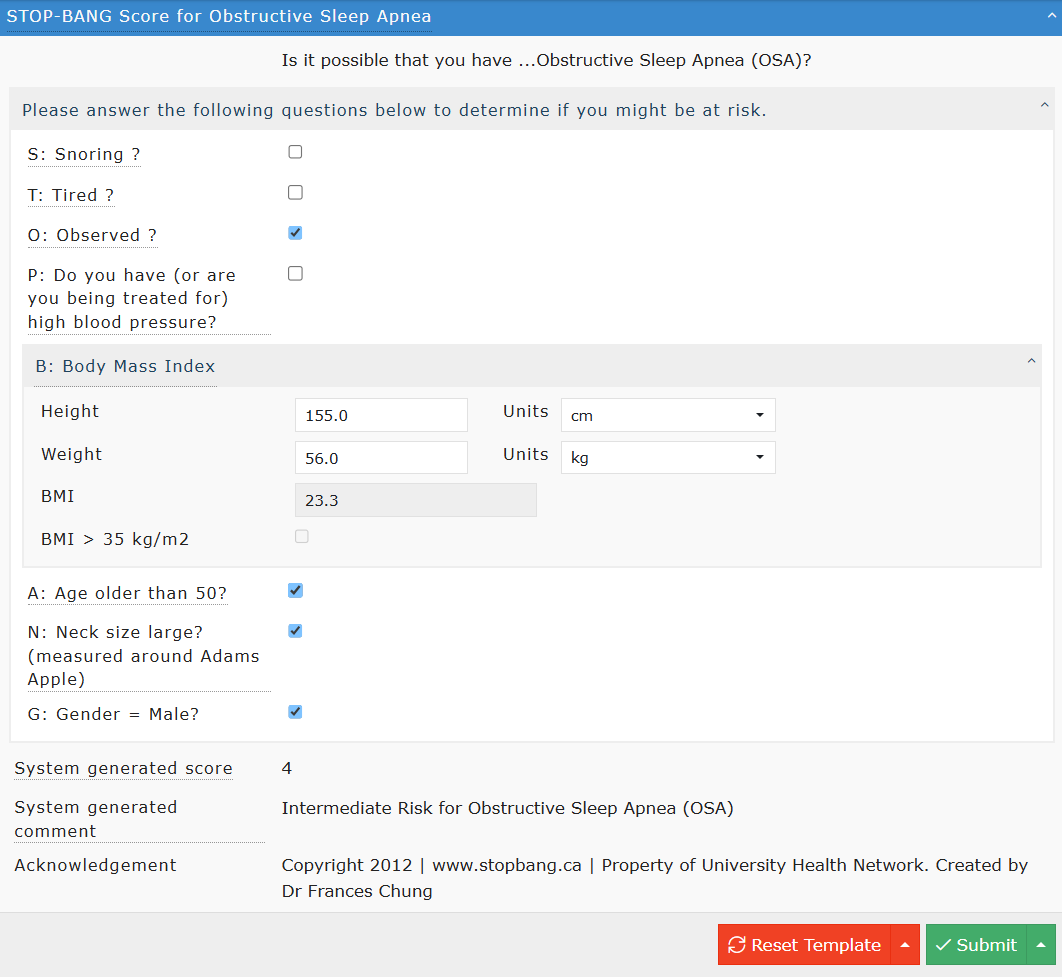
Task: Open the Height units dropdown
Action: (x=667, y=415)
